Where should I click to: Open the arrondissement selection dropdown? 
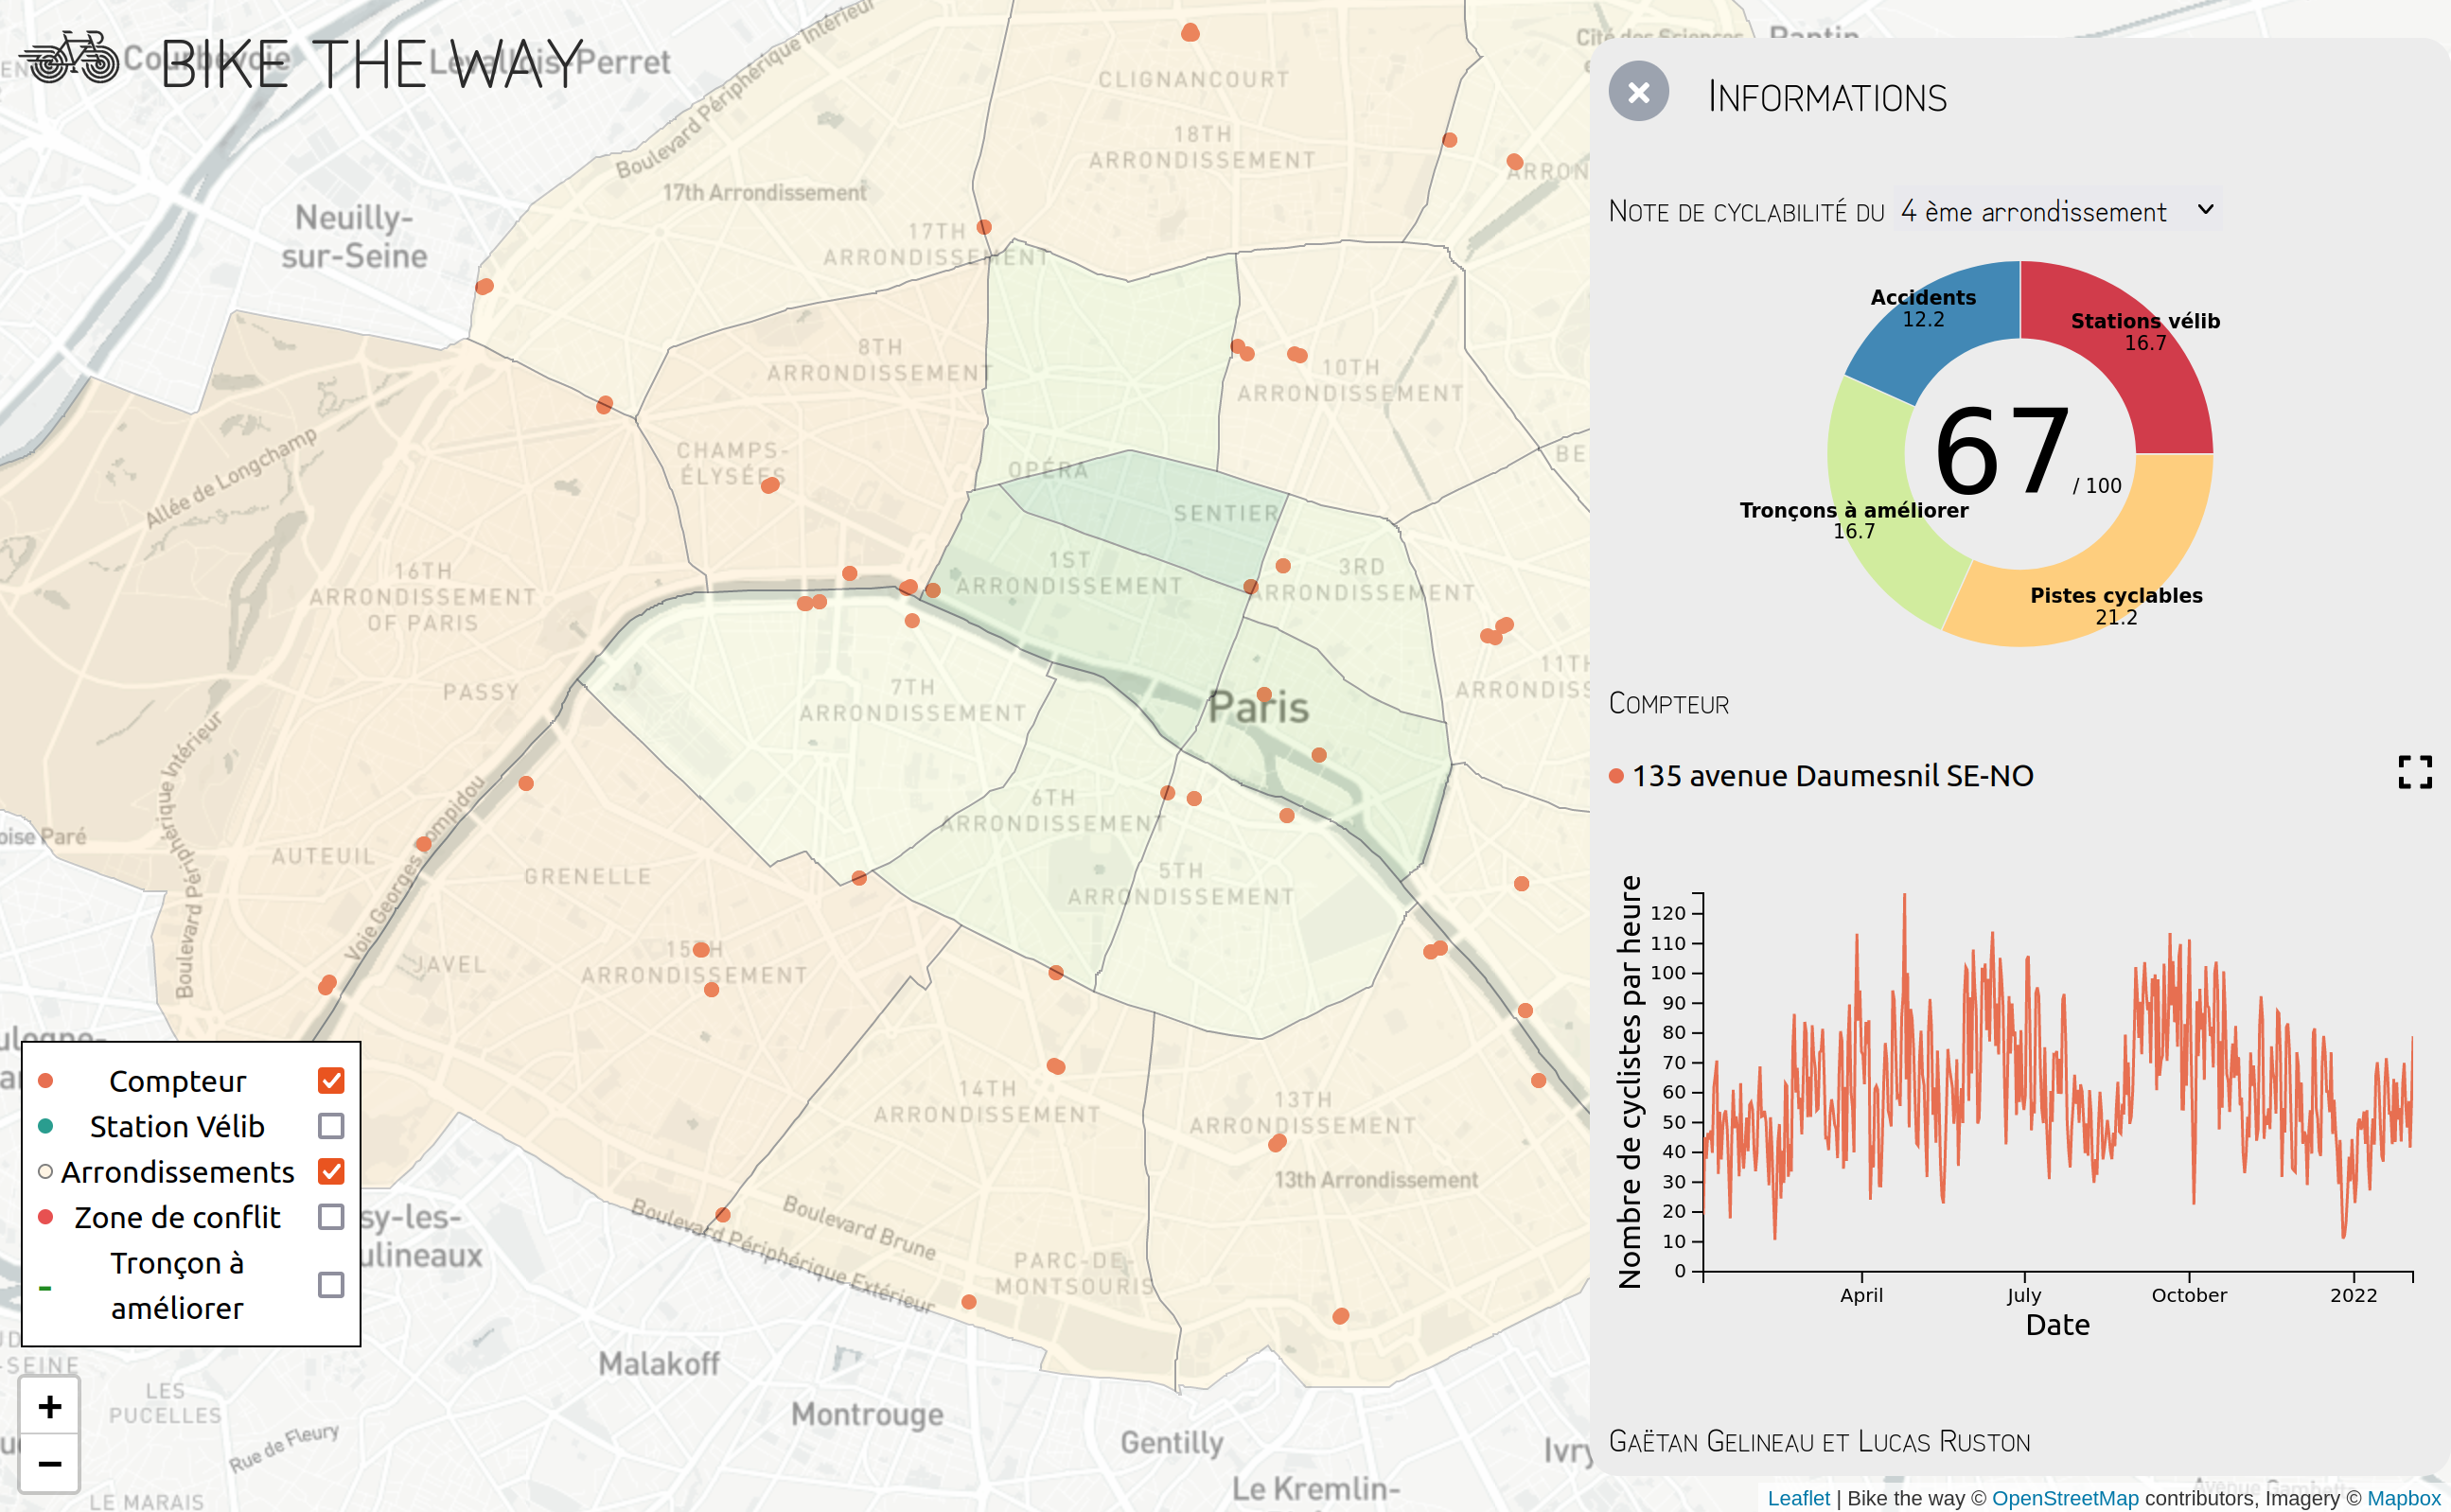pyautogui.click(x=2055, y=211)
